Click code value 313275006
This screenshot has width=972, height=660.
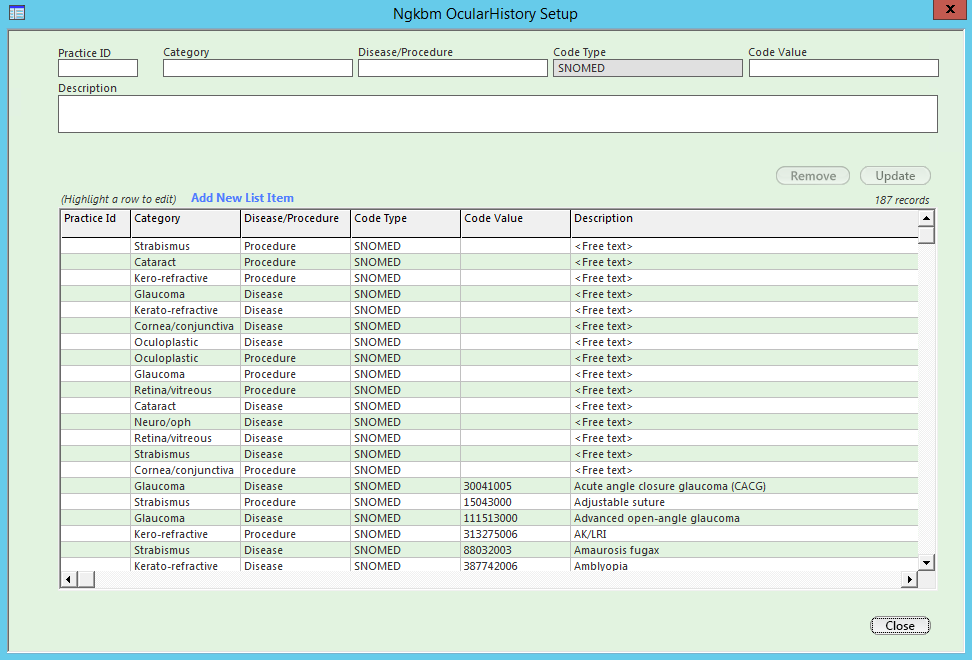click(x=490, y=534)
